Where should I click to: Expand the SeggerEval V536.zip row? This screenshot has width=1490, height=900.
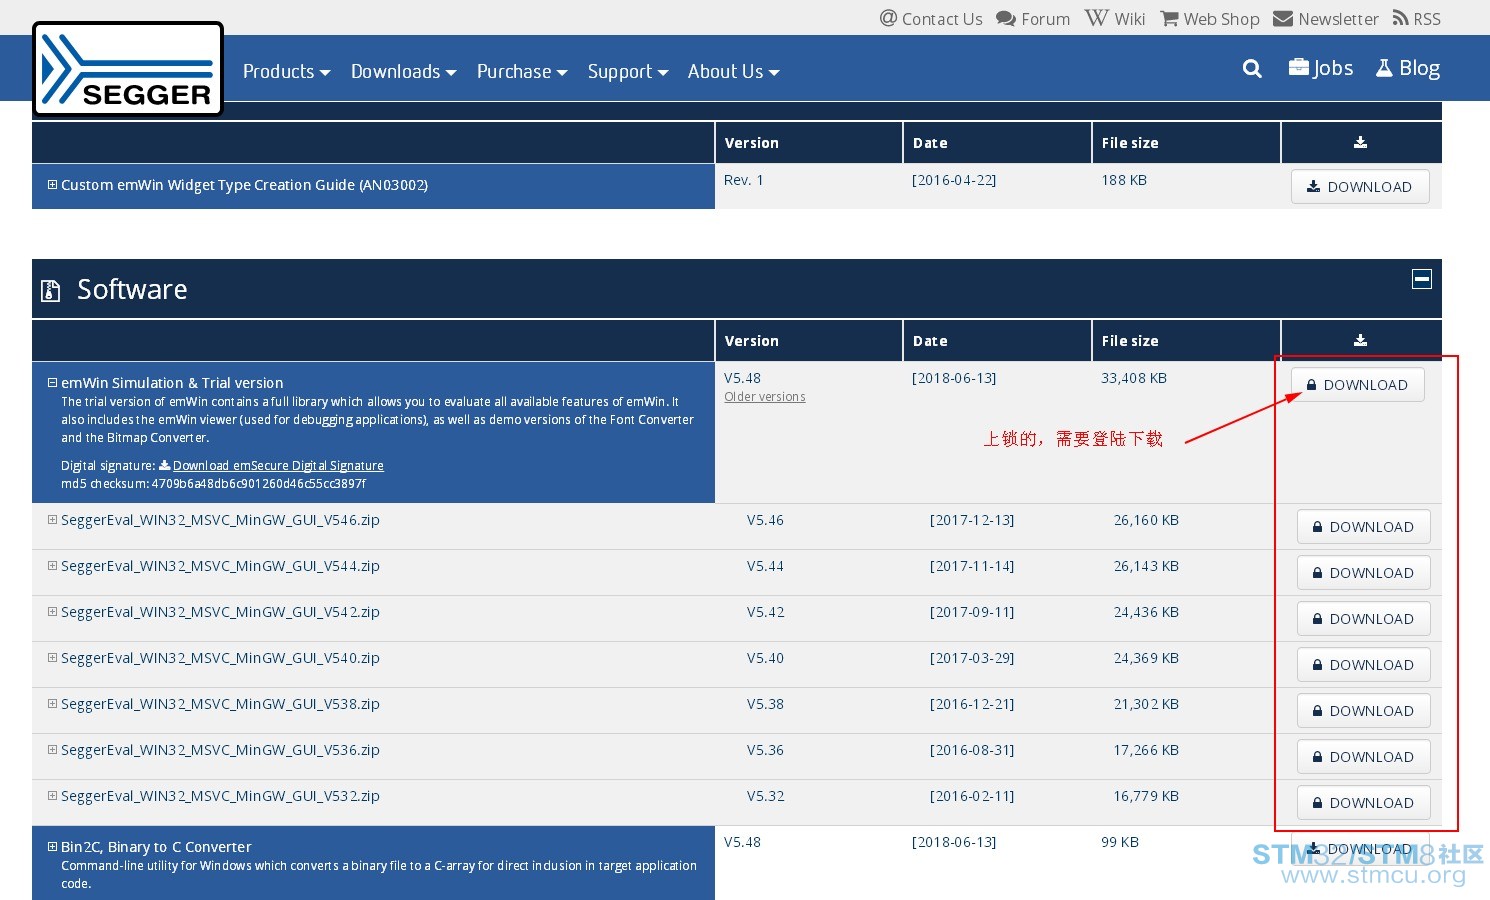(53, 750)
